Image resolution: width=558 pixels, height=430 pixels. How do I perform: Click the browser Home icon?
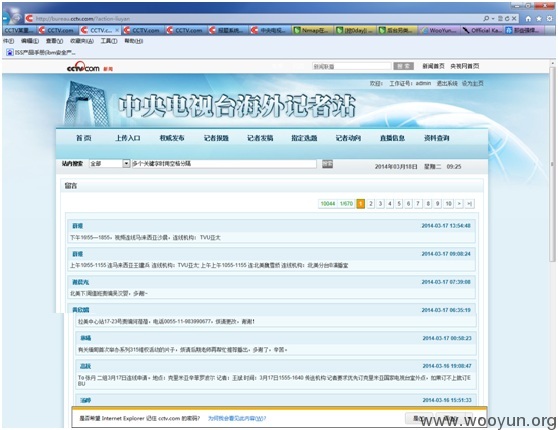pyautogui.click(x=528, y=19)
